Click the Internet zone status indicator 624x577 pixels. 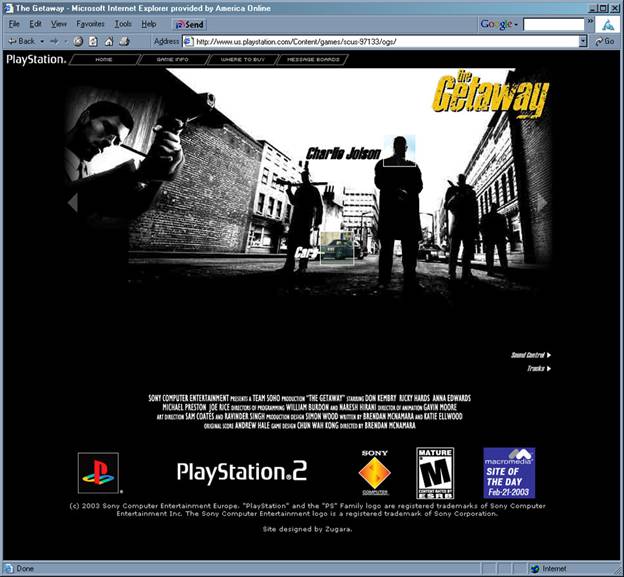pyautogui.click(x=549, y=569)
